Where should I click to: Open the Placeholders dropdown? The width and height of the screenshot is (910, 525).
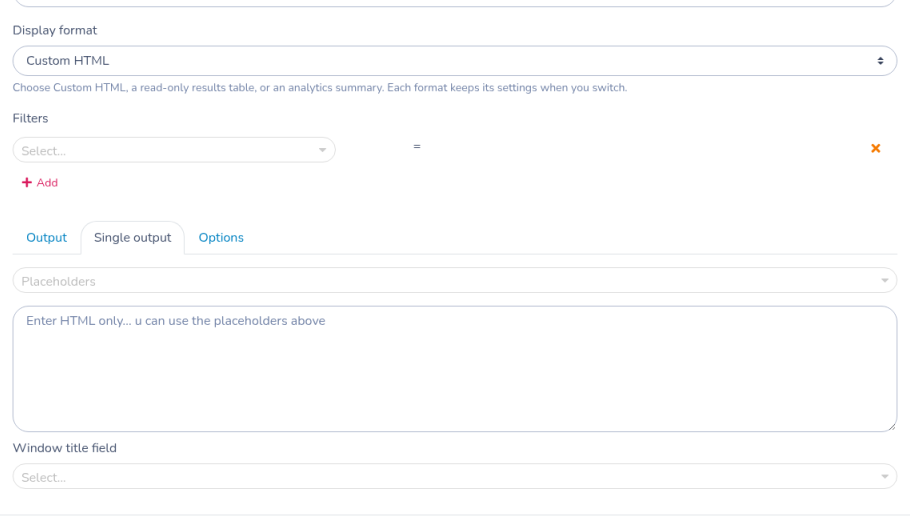click(x=454, y=281)
